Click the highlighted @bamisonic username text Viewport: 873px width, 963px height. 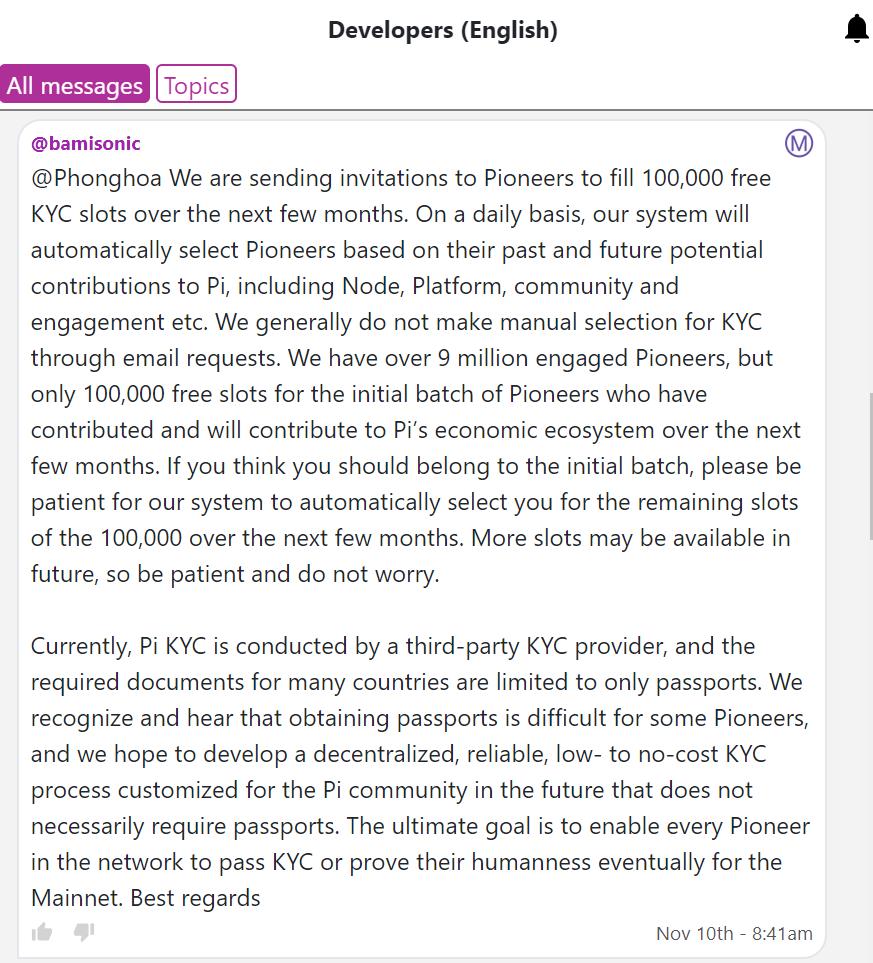[x=85, y=143]
